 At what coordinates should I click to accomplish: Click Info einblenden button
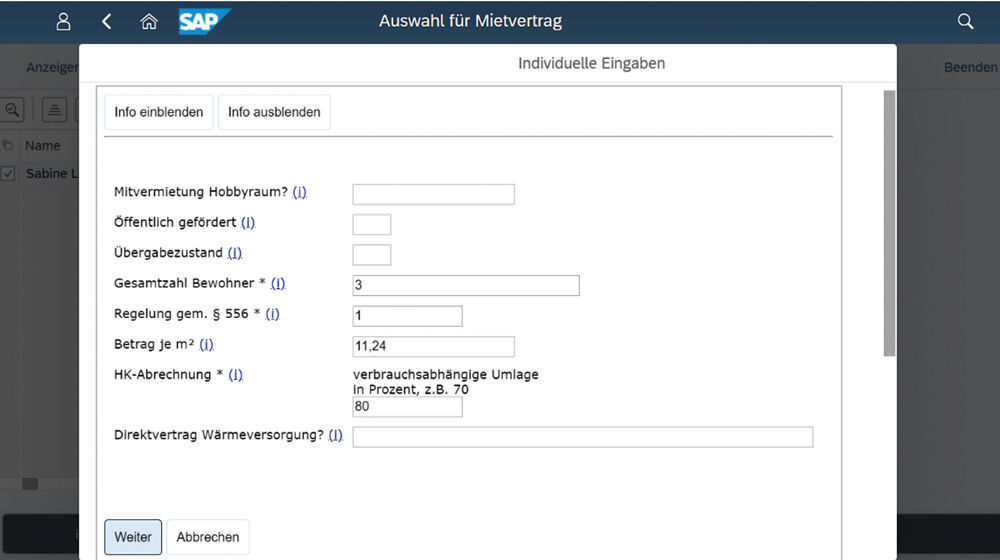click(x=158, y=112)
